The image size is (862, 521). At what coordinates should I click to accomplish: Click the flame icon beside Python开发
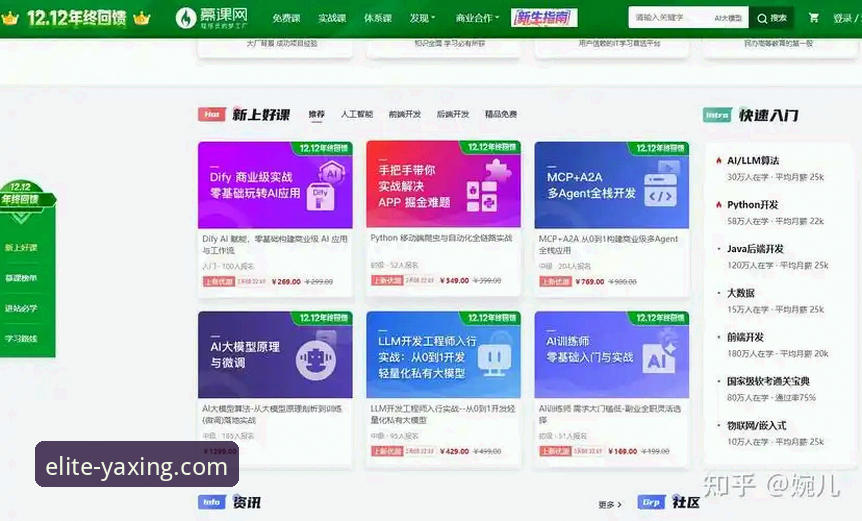point(719,204)
